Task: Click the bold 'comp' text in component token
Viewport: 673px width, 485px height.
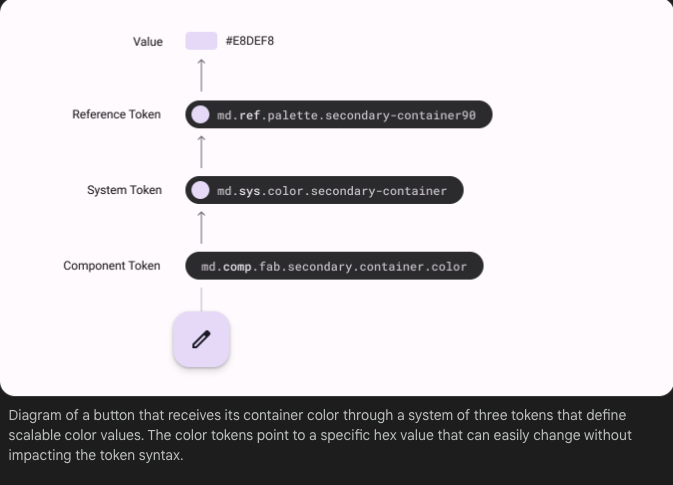Action: click(237, 267)
